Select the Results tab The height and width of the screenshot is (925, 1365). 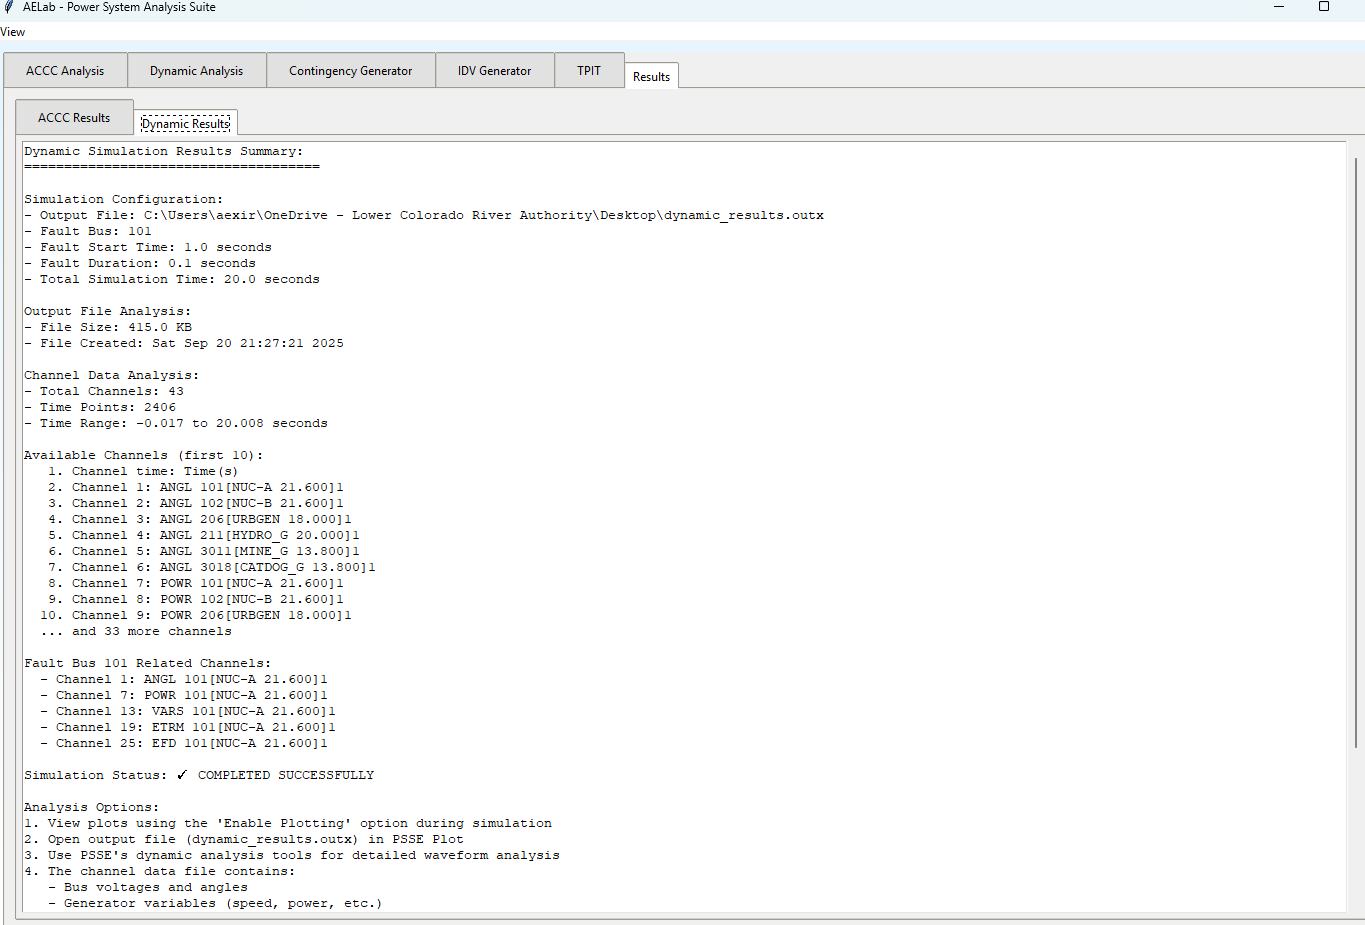tap(651, 75)
